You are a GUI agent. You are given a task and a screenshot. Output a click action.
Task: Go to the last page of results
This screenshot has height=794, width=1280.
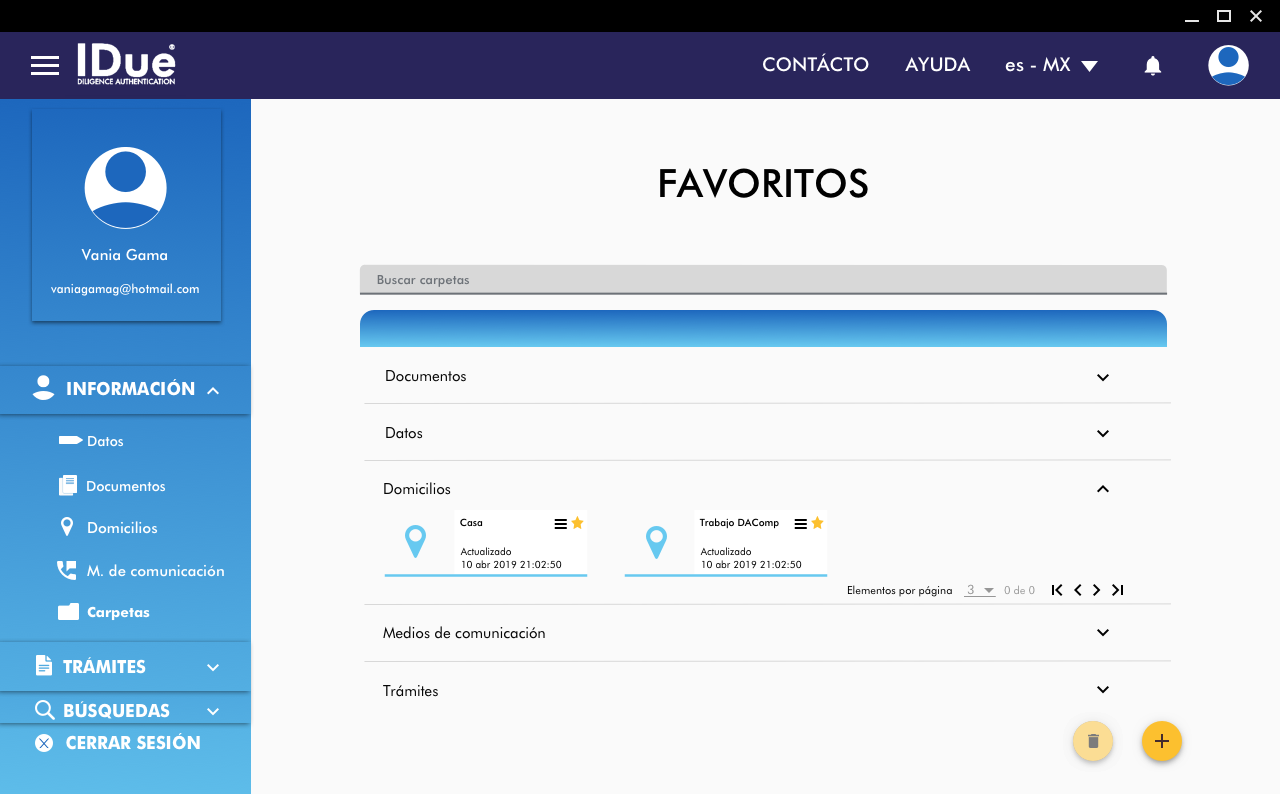click(1117, 590)
